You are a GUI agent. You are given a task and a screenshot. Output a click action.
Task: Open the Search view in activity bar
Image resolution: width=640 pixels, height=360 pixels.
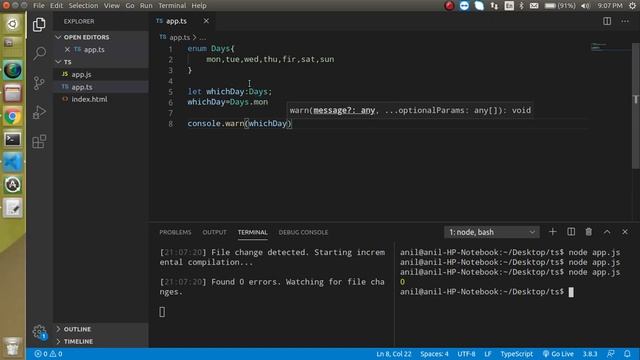39,53
